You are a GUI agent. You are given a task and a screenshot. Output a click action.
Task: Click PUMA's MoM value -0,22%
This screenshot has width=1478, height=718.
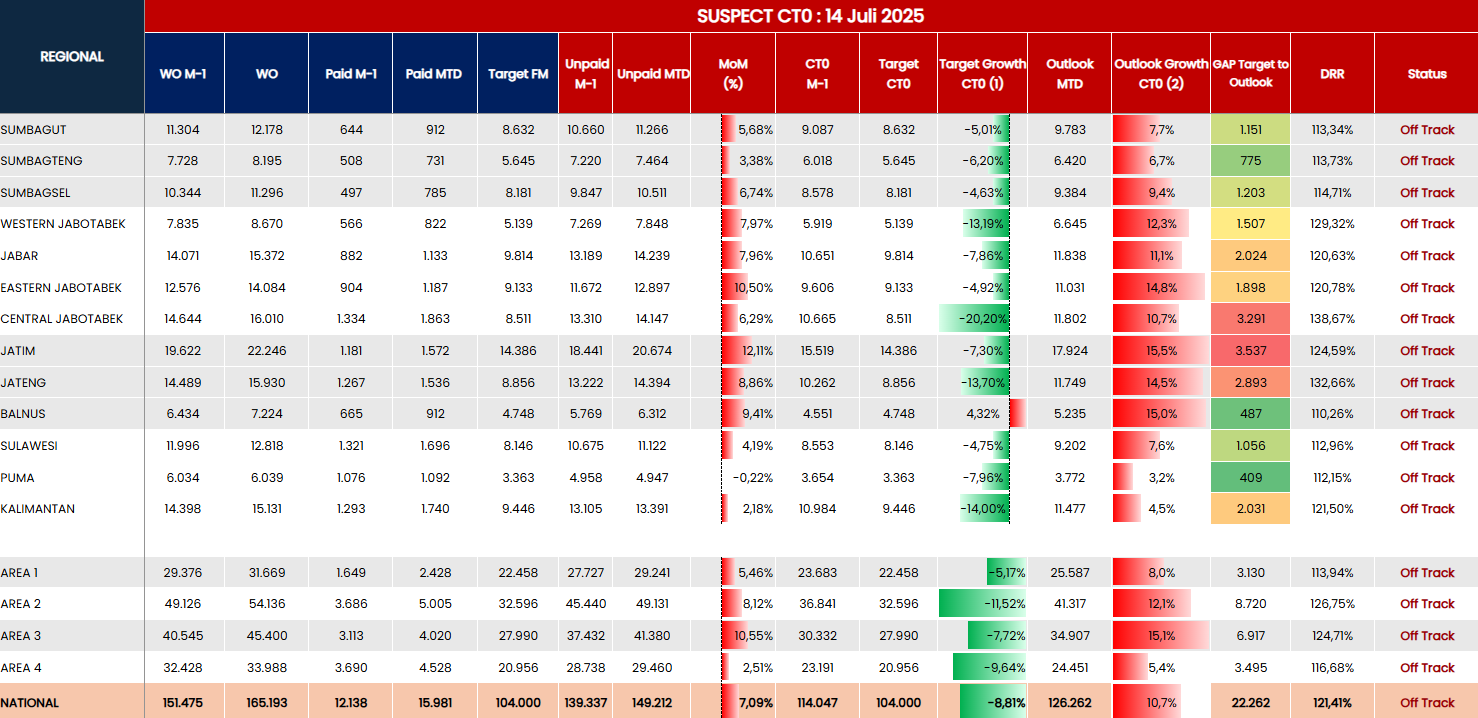coord(752,478)
